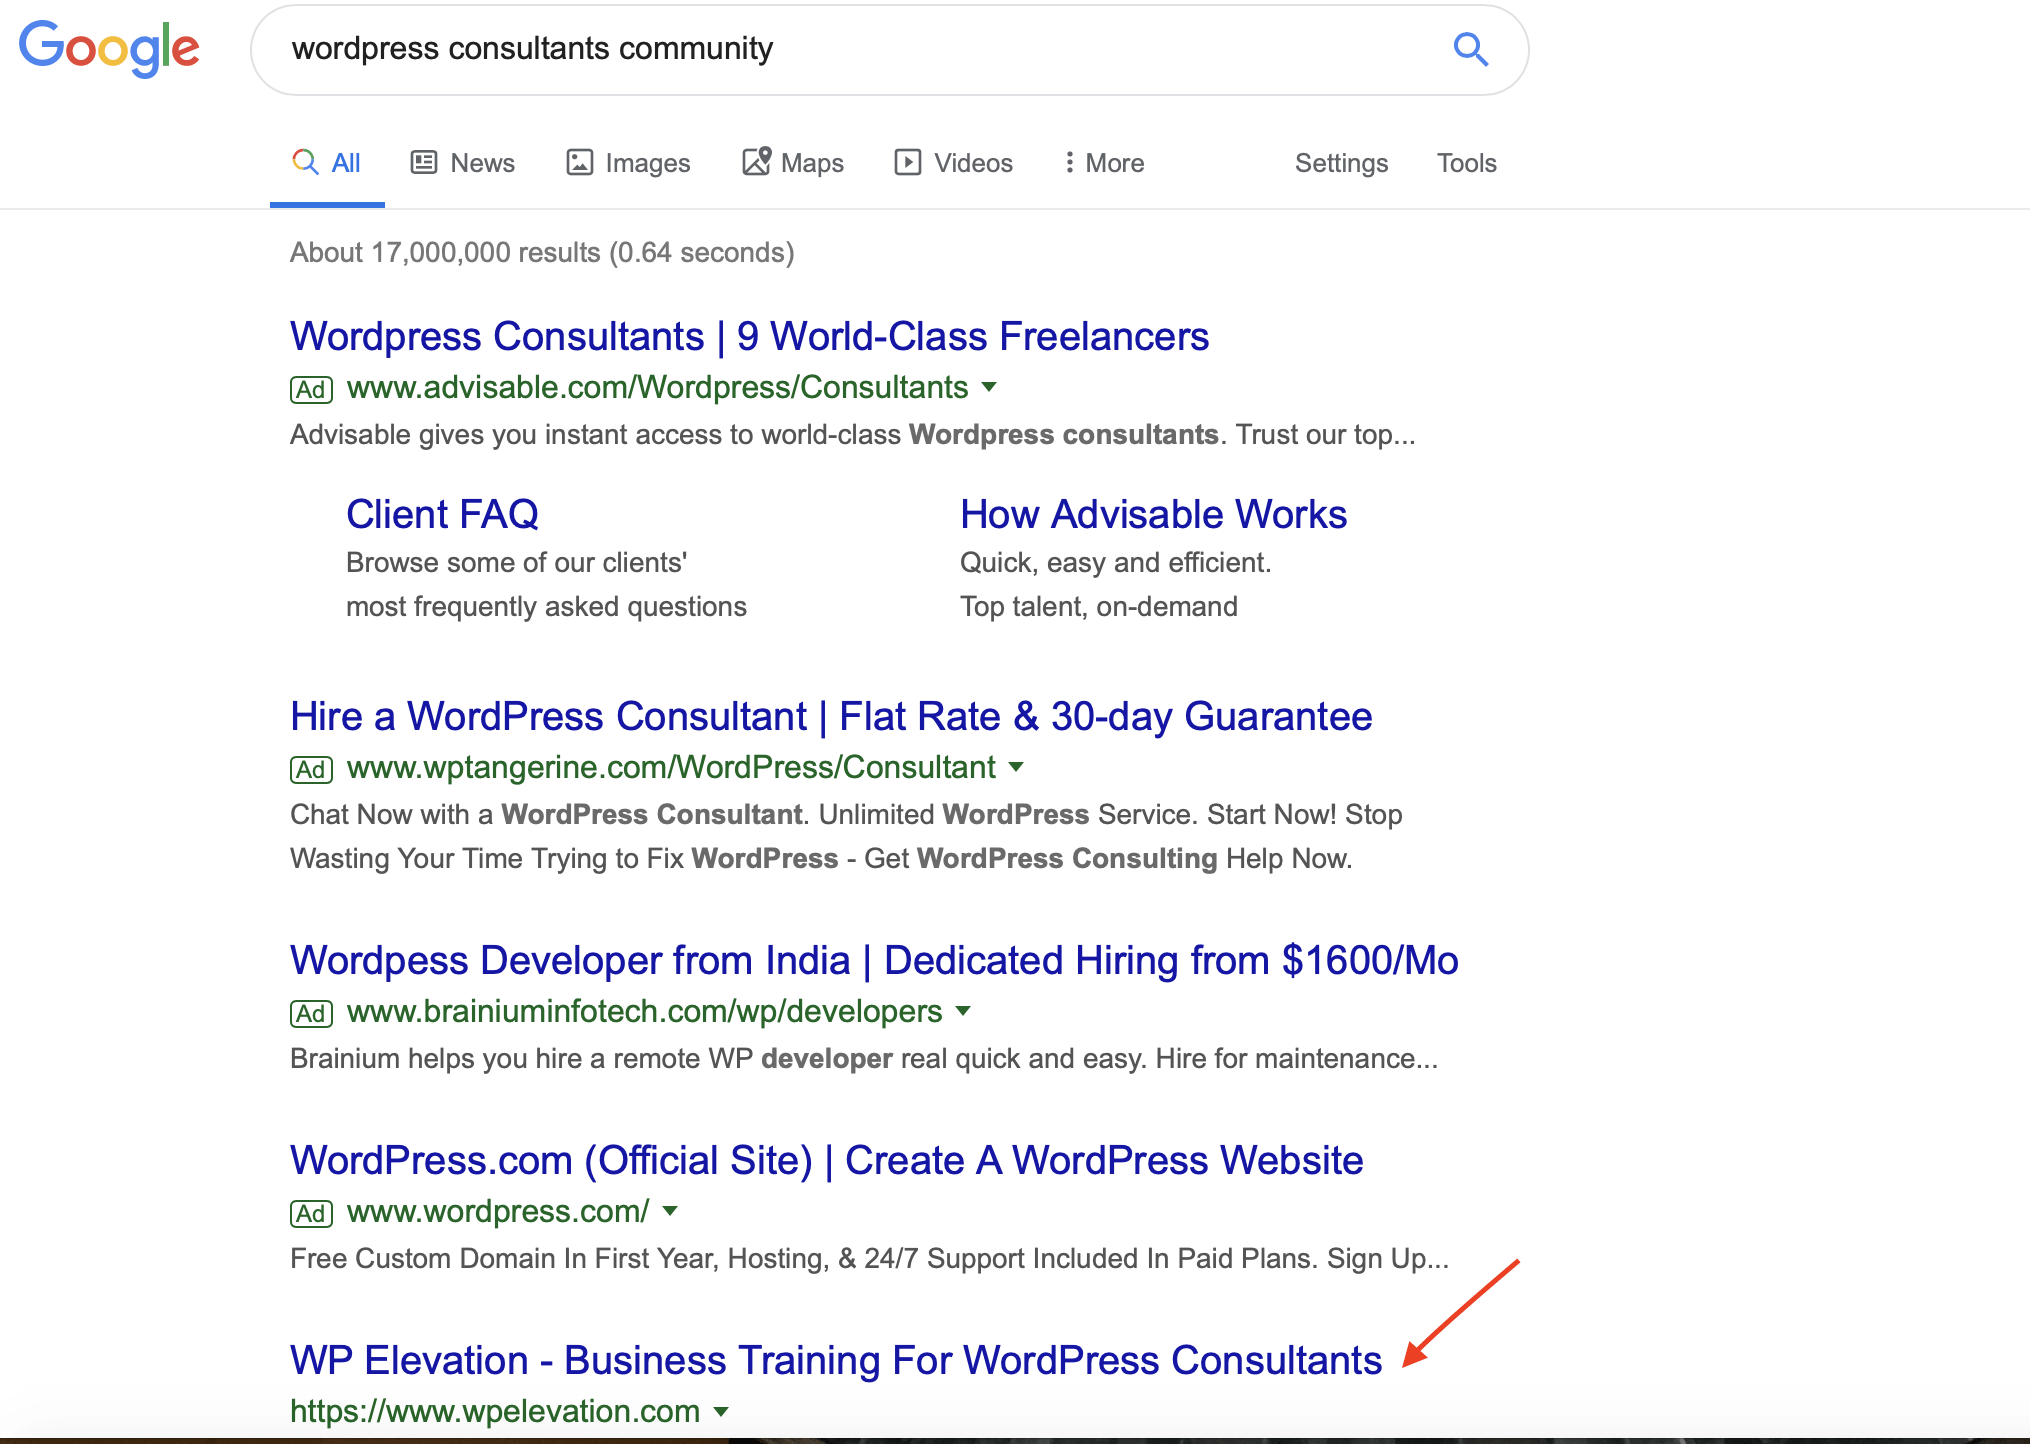Screen dimensions: 2030x1444
Task: Expand dropdown arrow next to brainiuminfotech.com URL
Action: point(963,1011)
